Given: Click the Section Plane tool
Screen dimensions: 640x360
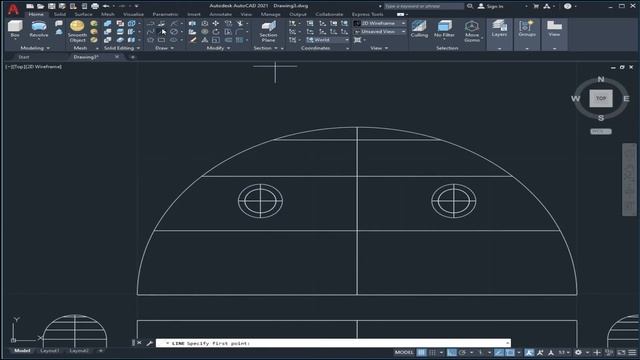Looking at the screenshot, I should click(x=268, y=31).
